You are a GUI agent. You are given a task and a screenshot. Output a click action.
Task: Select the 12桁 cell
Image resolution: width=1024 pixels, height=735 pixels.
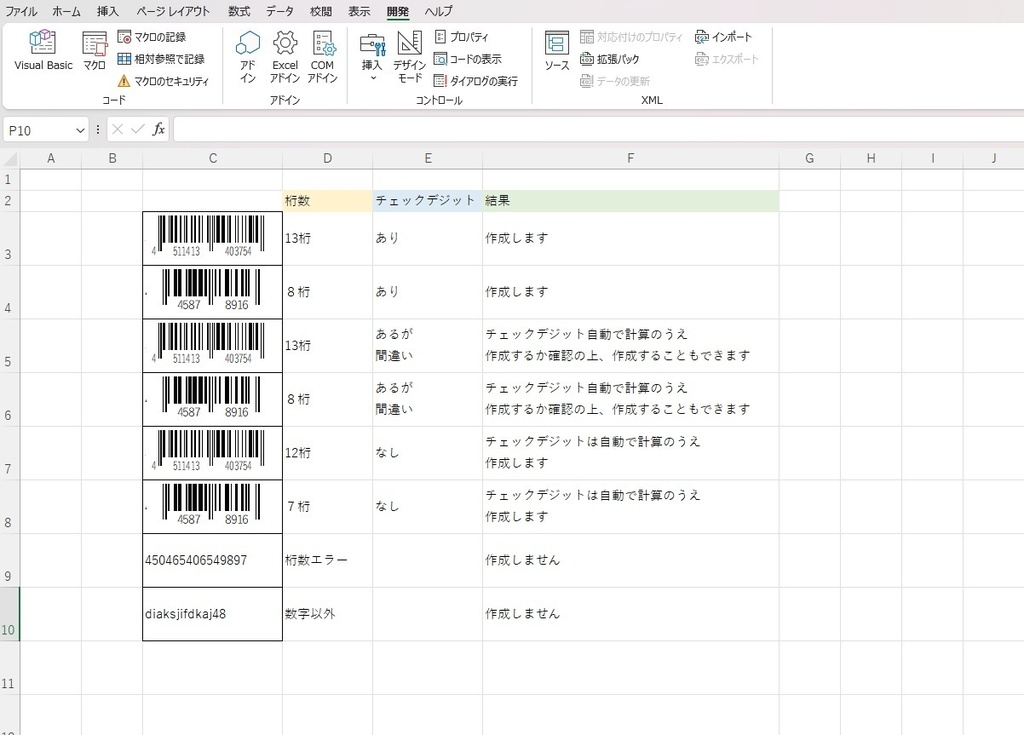point(327,453)
